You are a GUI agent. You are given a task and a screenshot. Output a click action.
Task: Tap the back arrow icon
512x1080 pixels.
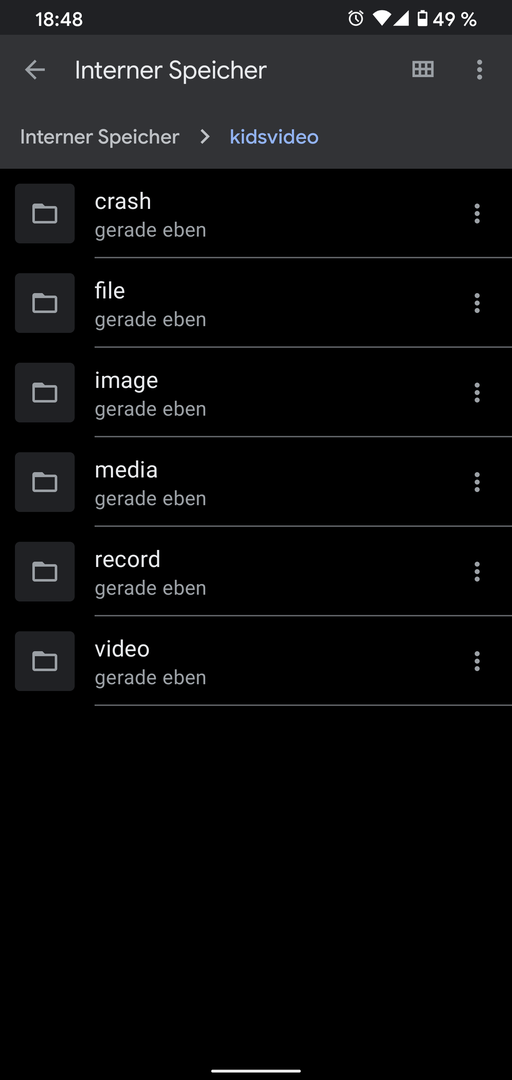click(x=34, y=70)
